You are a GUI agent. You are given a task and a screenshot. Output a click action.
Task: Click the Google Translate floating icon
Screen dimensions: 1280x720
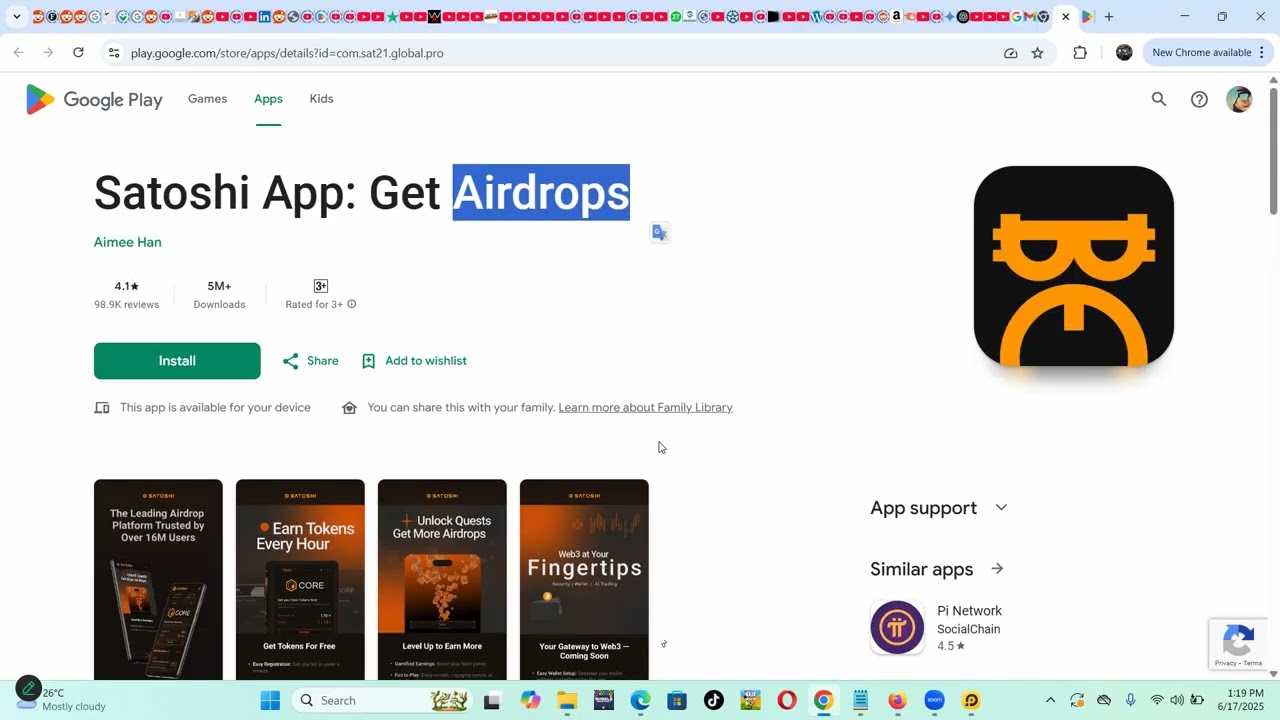coord(660,232)
